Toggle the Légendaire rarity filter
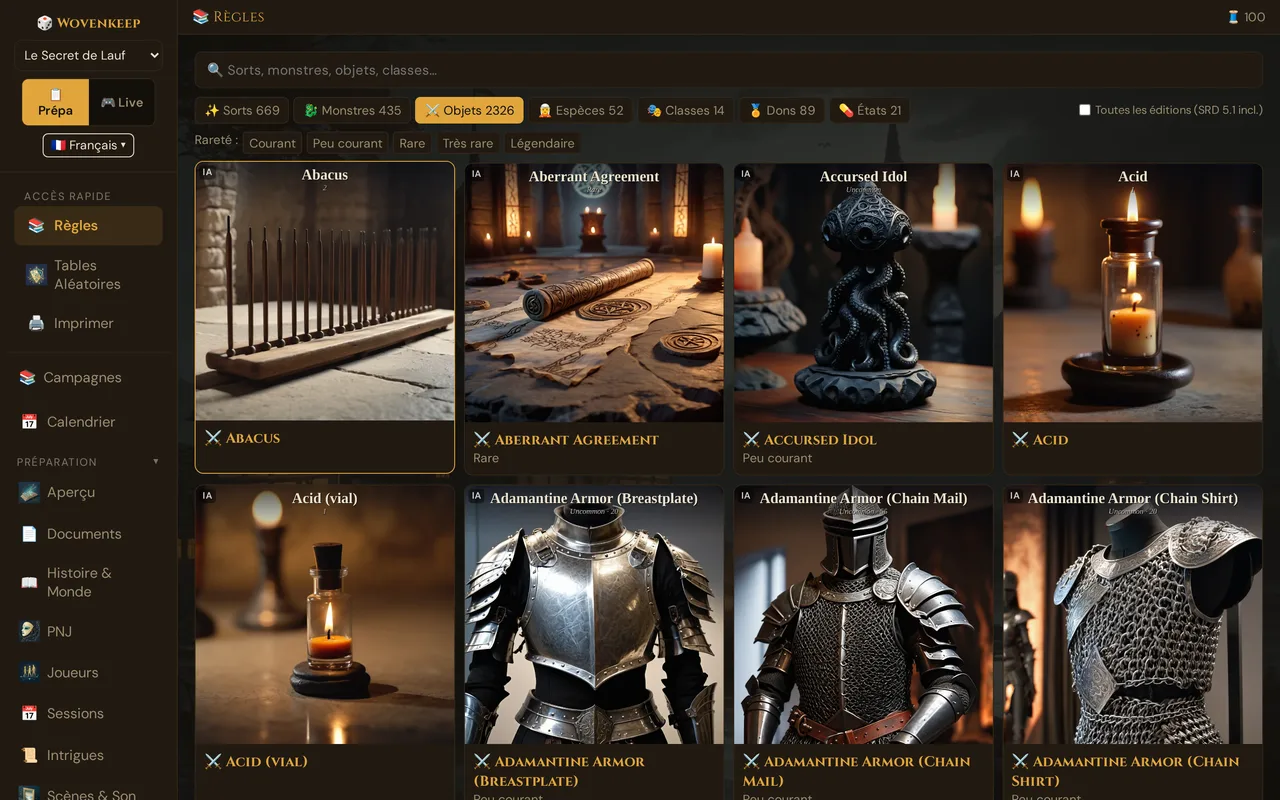 (542, 143)
